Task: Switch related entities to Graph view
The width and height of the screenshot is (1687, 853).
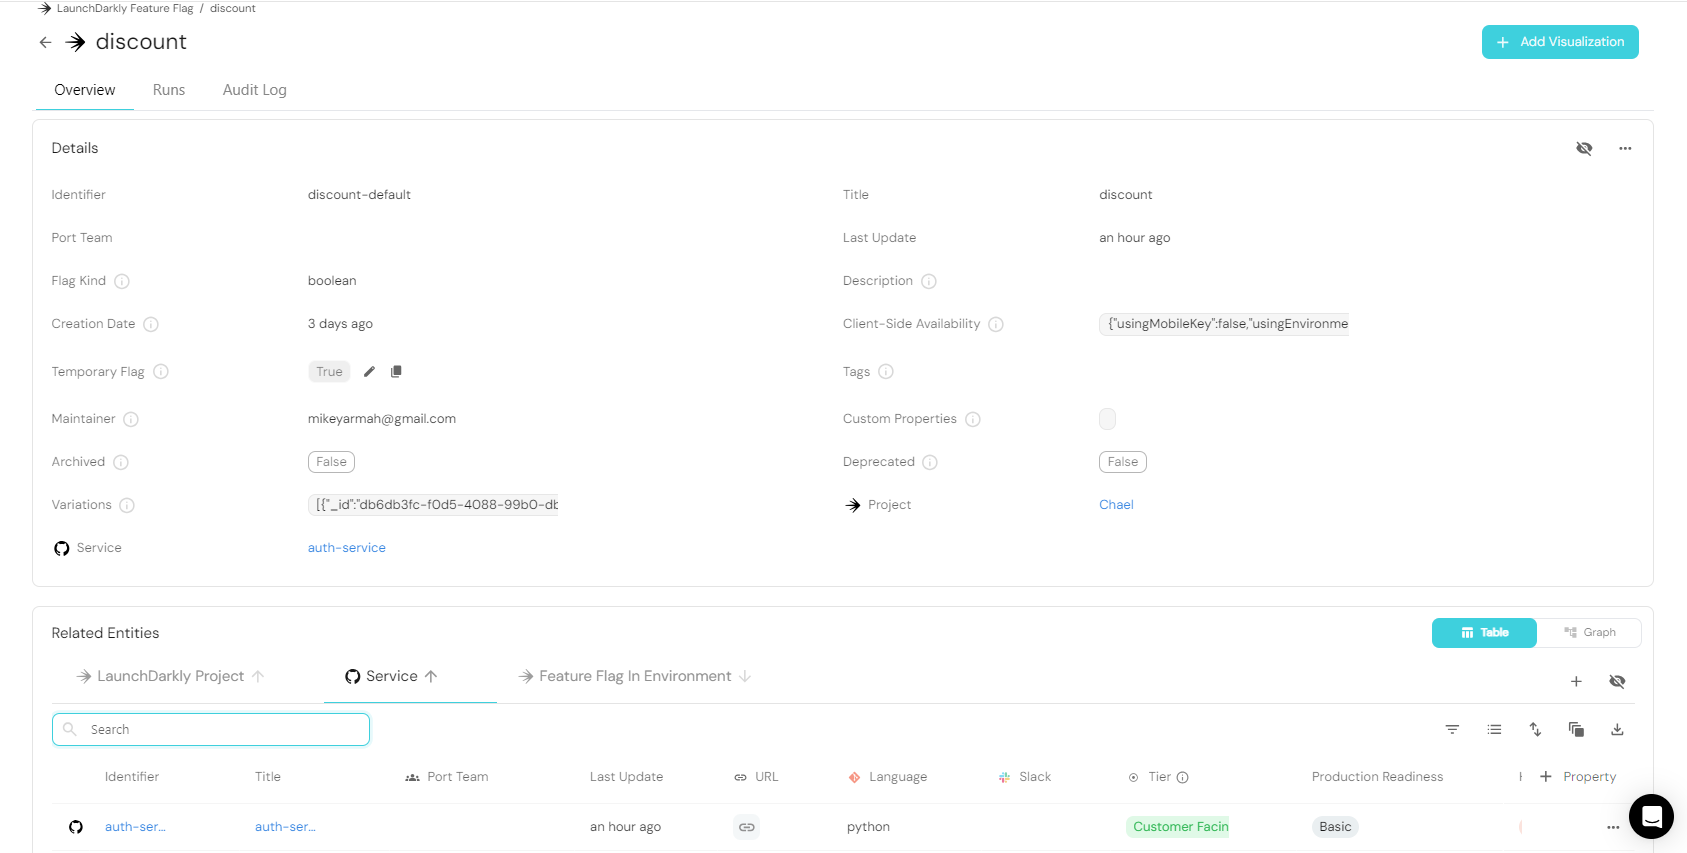Action: click(1589, 632)
